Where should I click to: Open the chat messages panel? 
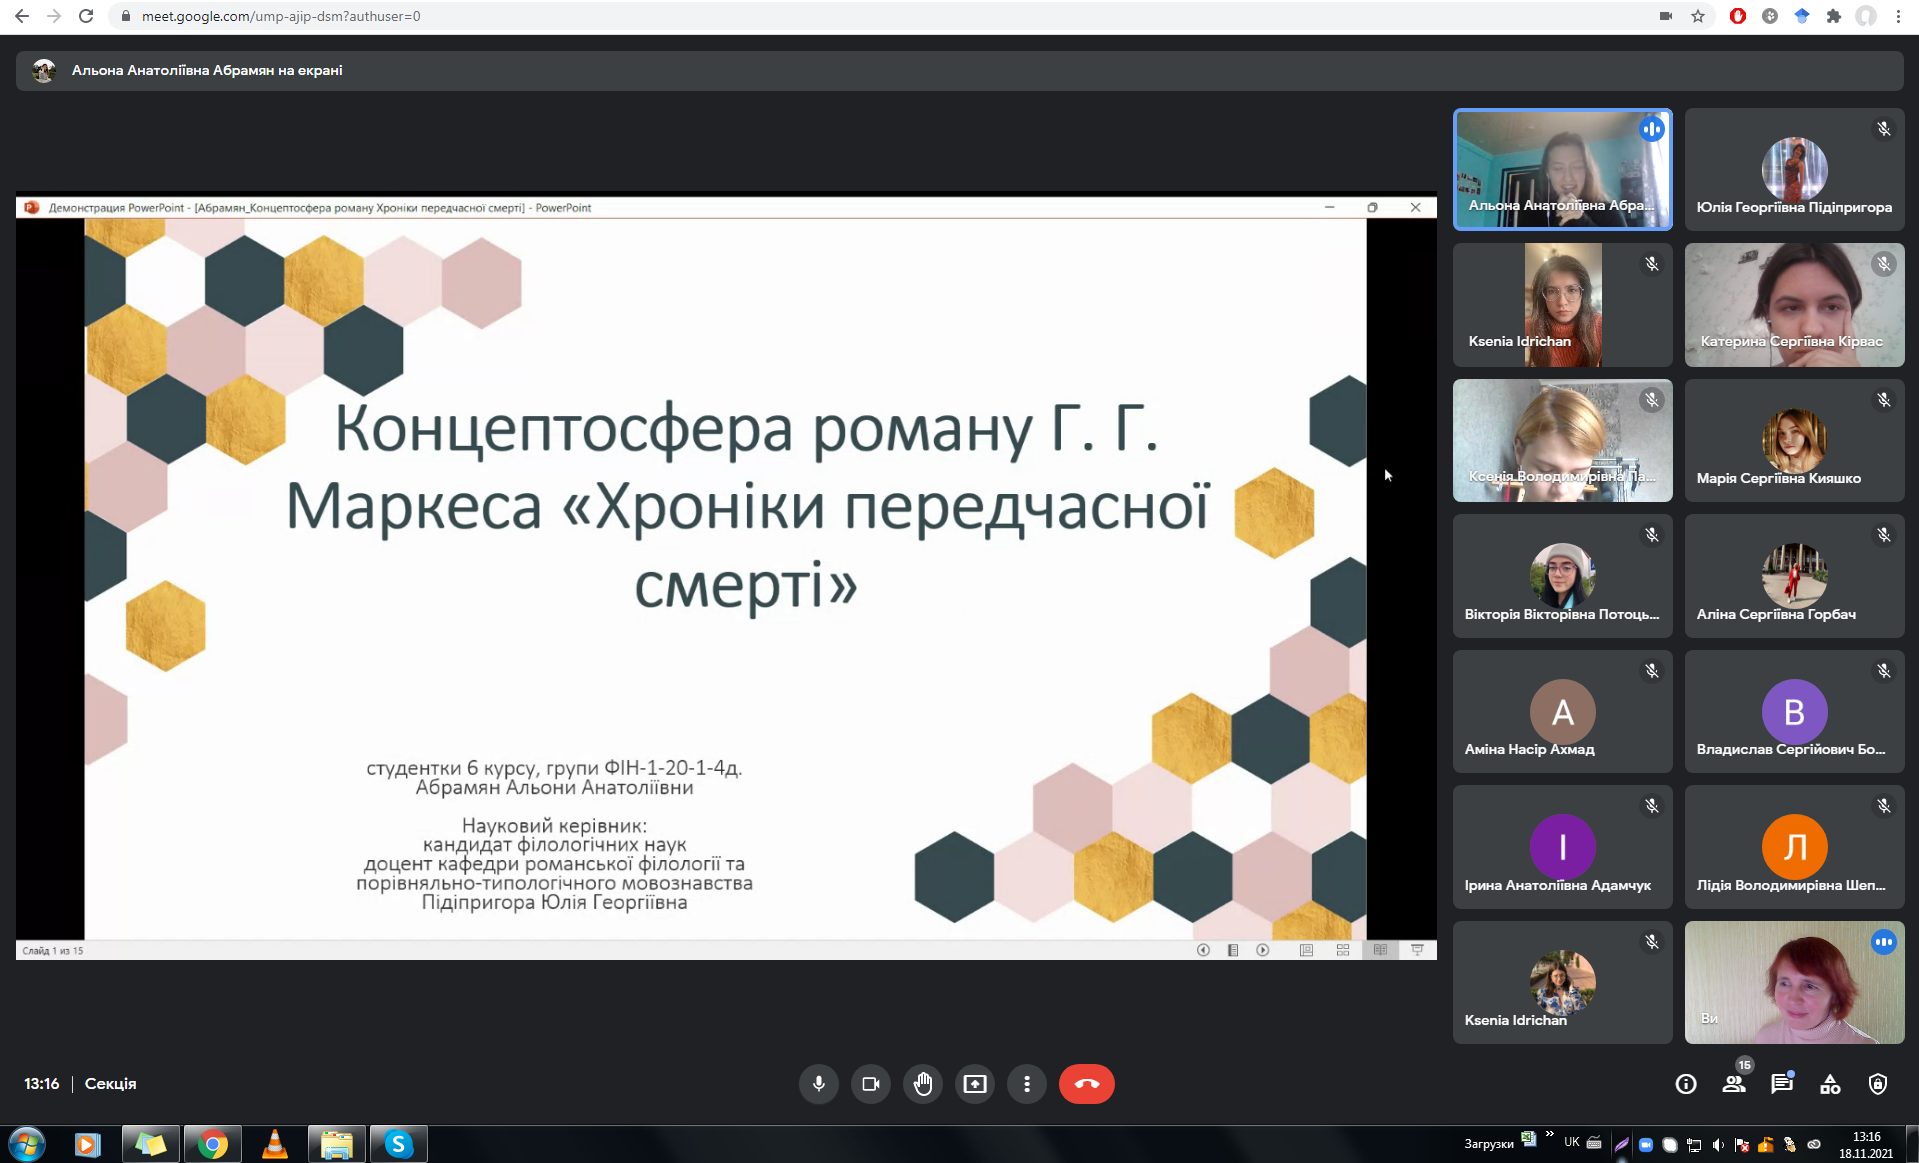point(1782,1084)
